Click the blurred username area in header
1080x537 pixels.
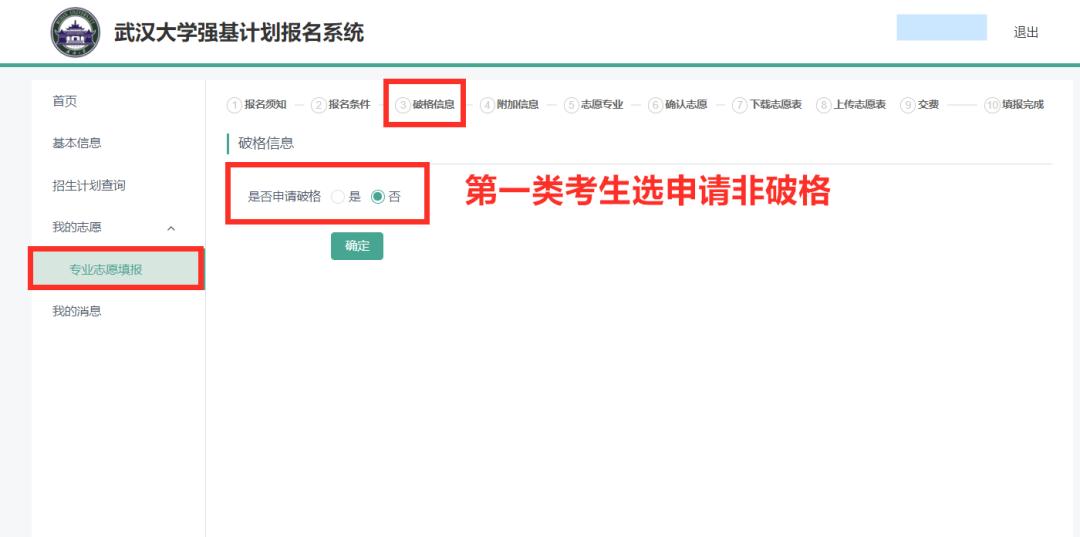(x=942, y=28)
